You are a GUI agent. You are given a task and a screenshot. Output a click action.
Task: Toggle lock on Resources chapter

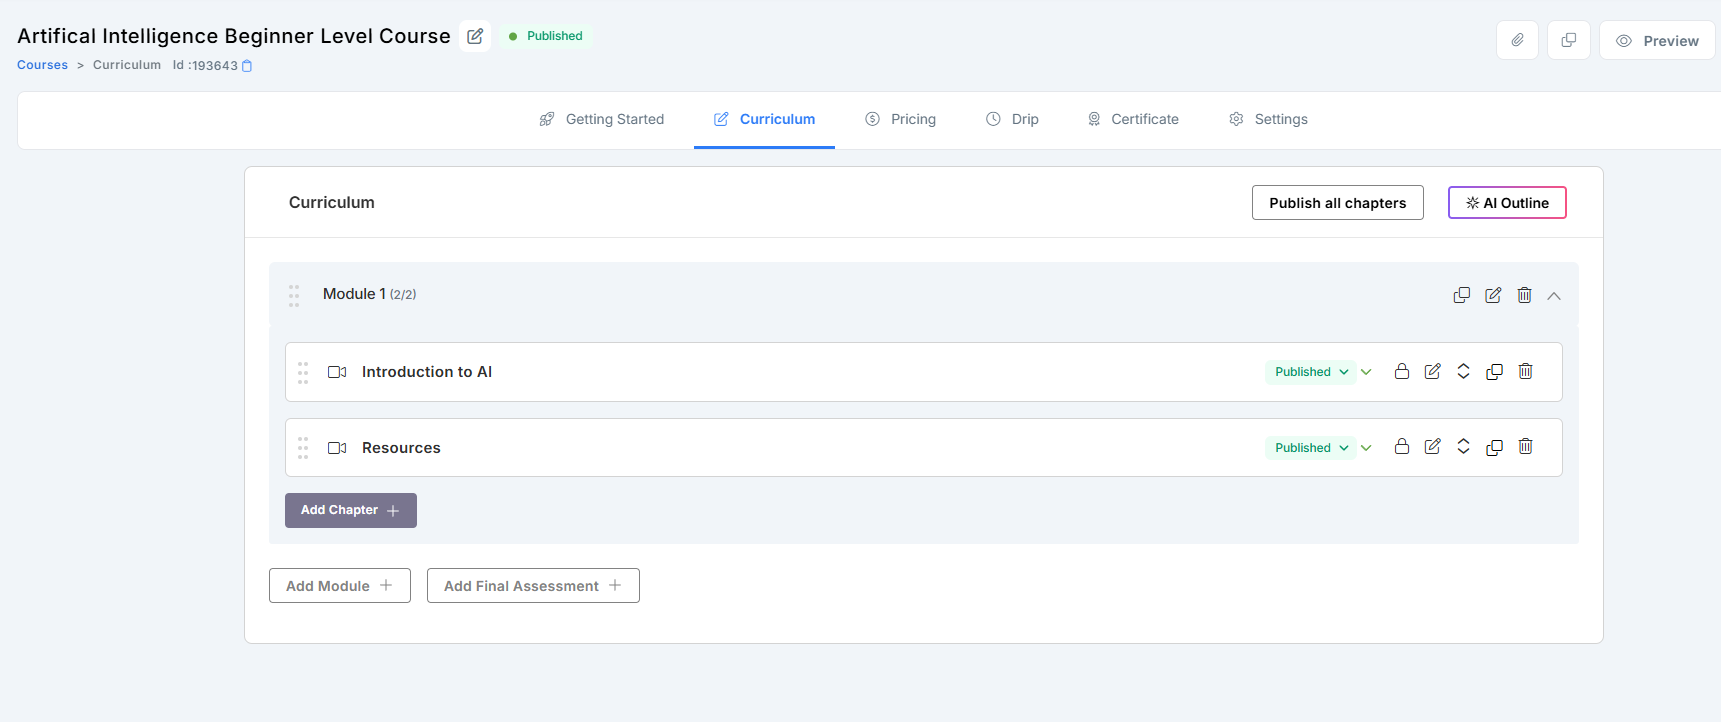pos(1401,447)
